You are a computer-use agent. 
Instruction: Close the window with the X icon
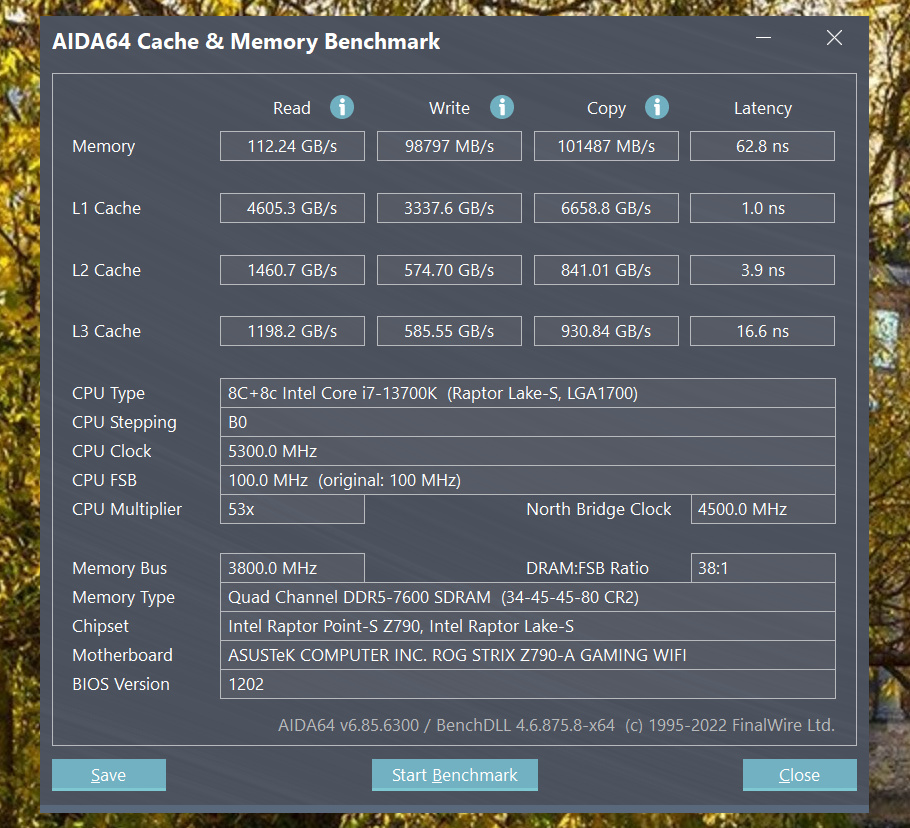tap(834, 38)
